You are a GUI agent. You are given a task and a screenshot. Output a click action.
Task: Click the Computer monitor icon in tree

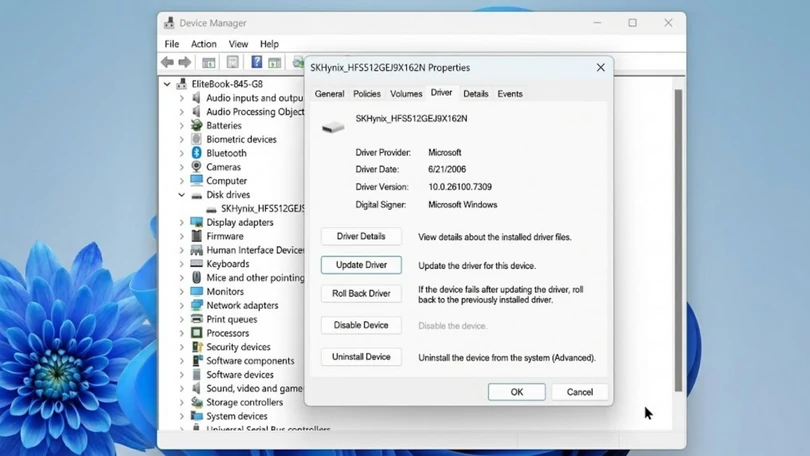(x=196, y=180)
